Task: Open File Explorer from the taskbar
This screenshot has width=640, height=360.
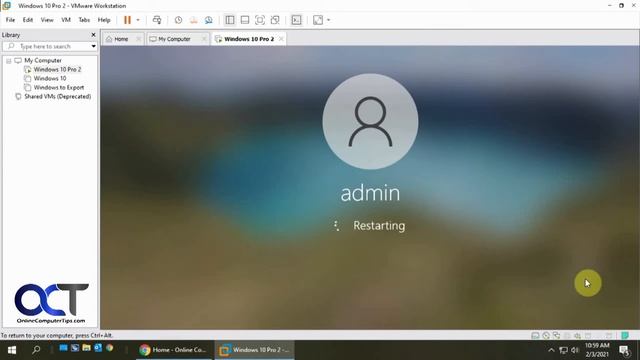Action: click(x=86, y=348)
